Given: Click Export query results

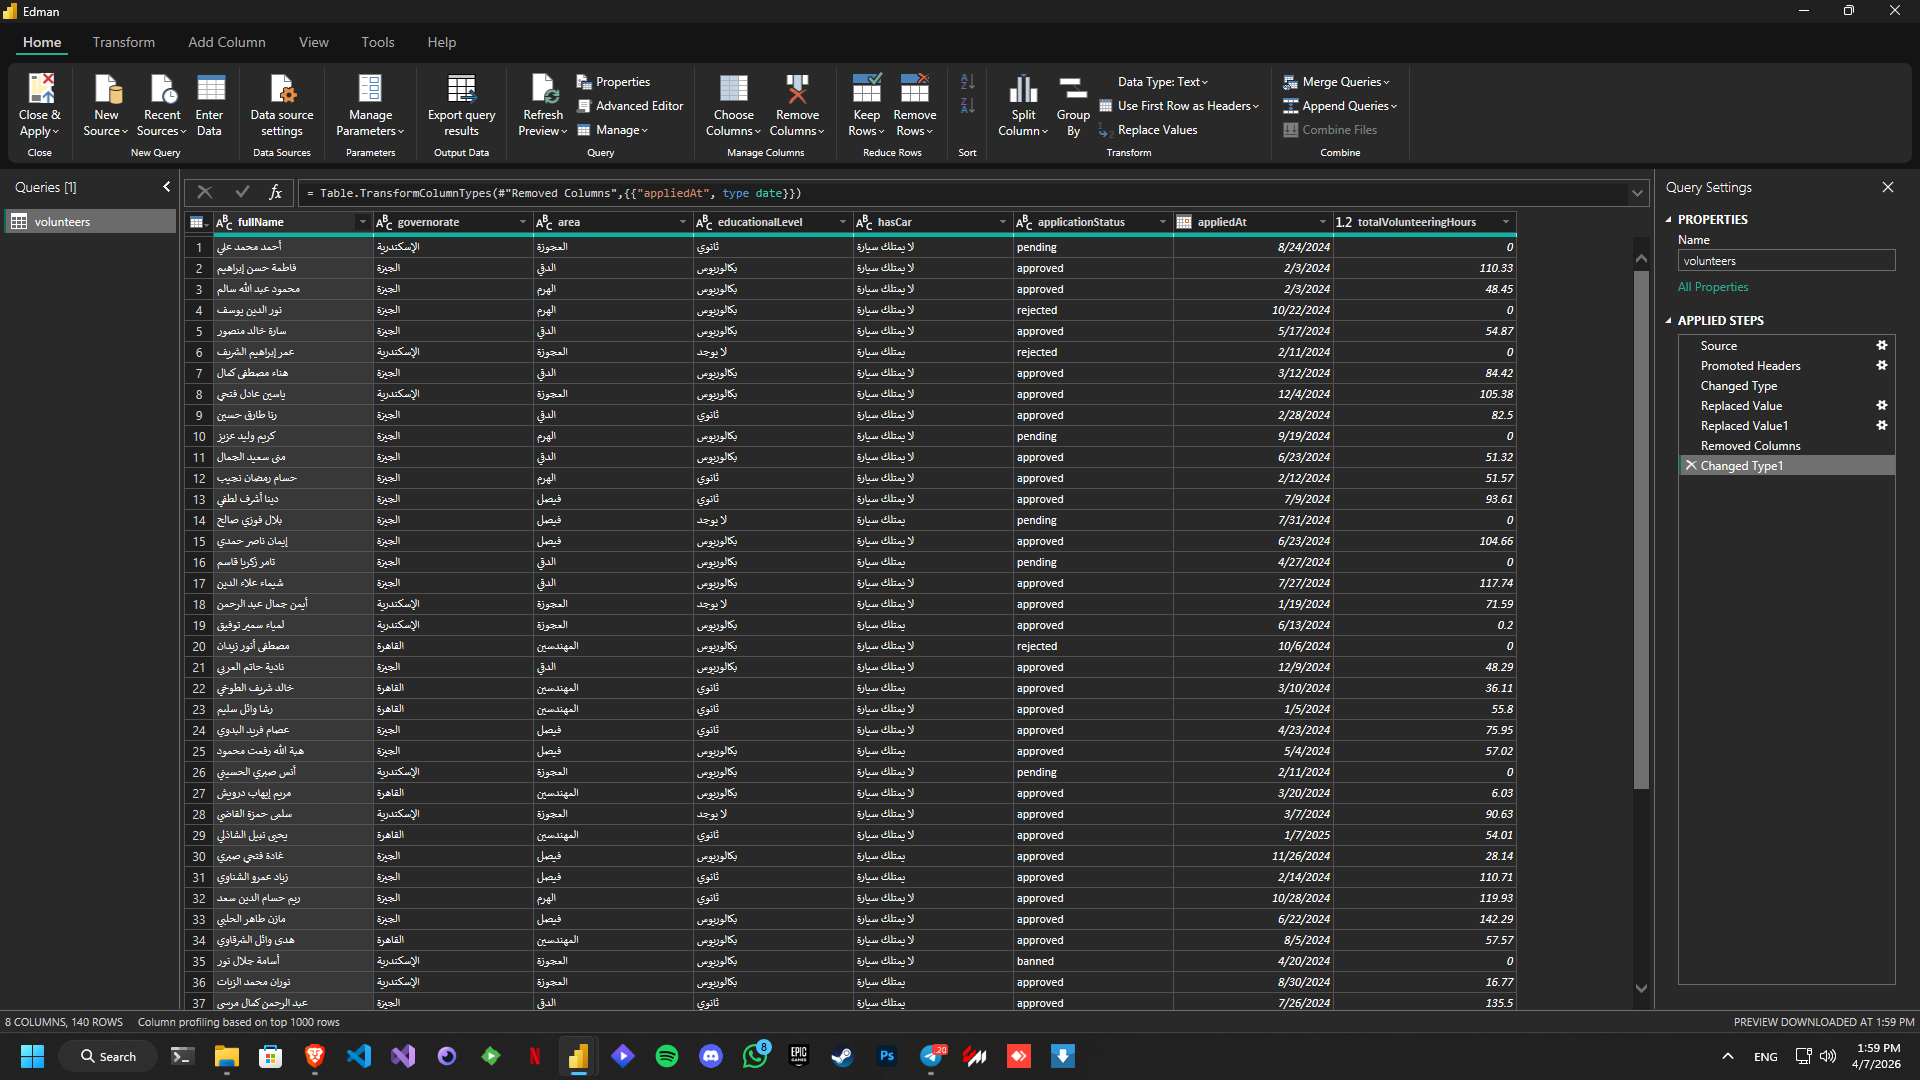Looking at the screenshot, I should click(x=461, y=105).
